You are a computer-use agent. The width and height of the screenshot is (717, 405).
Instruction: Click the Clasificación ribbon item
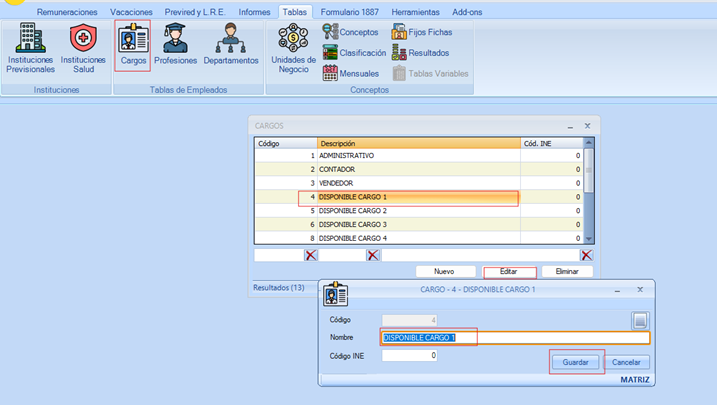pos(354,53)
